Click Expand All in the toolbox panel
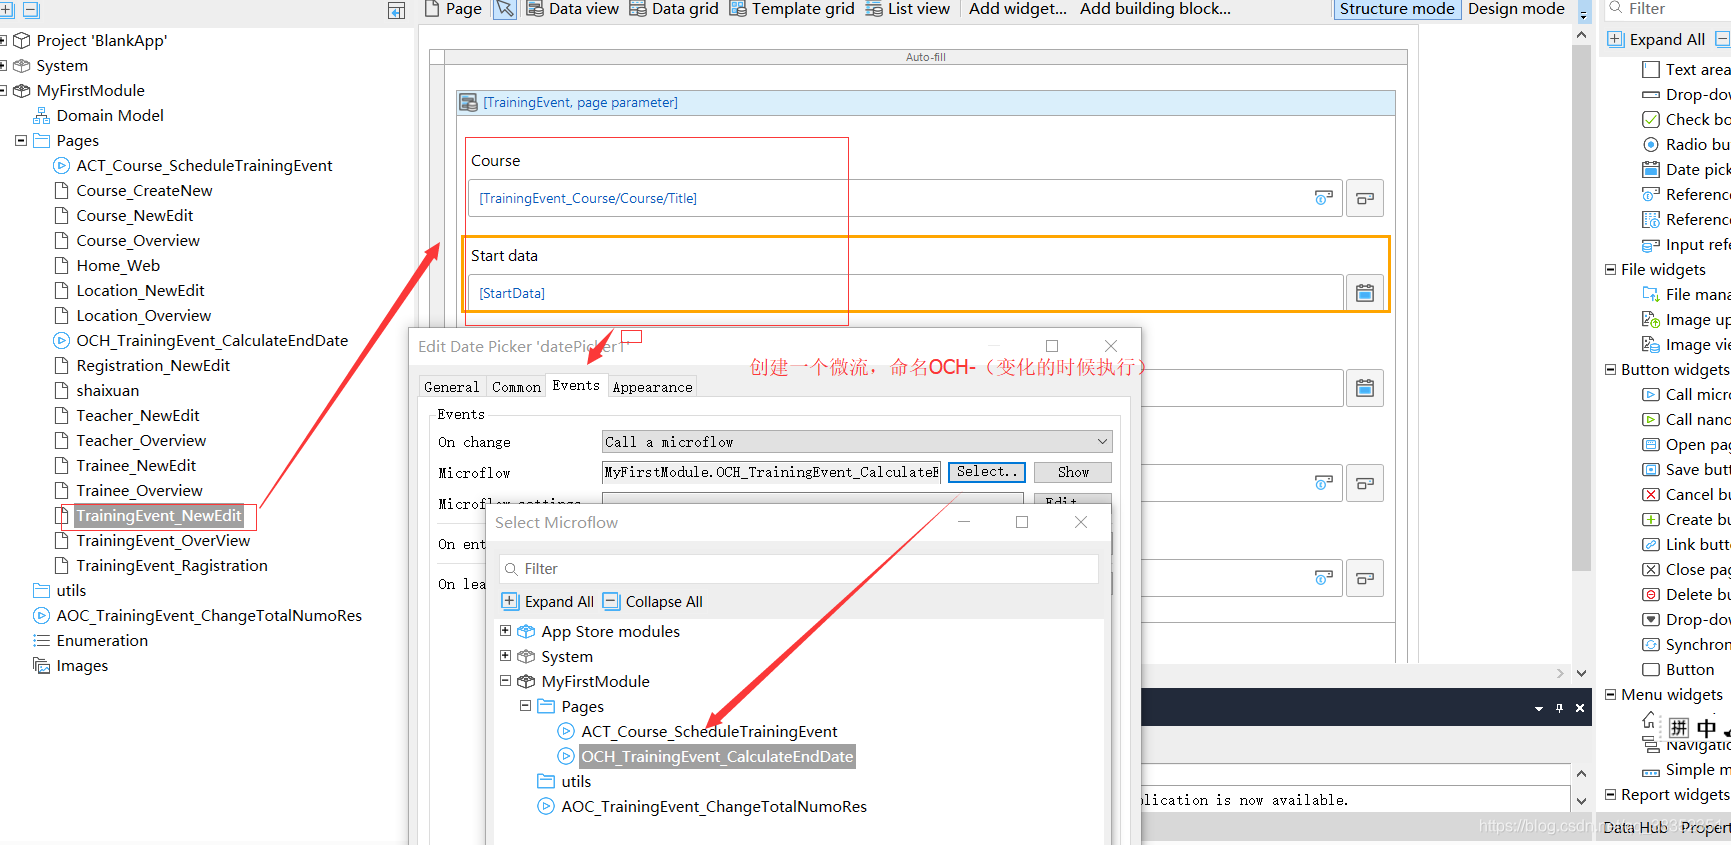 pyautogui.click(x=1656, y=40)
